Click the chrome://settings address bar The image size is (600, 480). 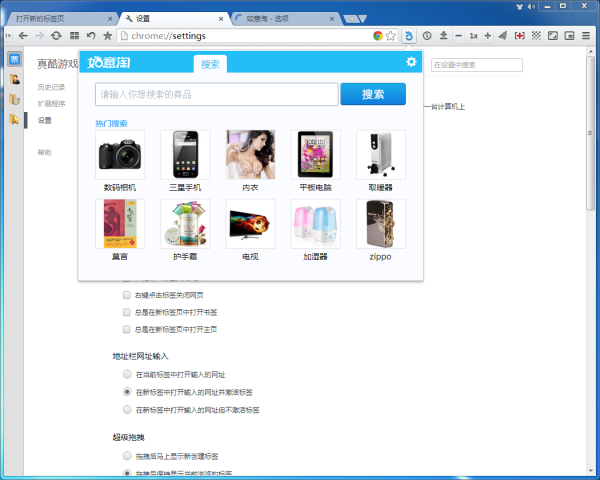tap(245, 36)
